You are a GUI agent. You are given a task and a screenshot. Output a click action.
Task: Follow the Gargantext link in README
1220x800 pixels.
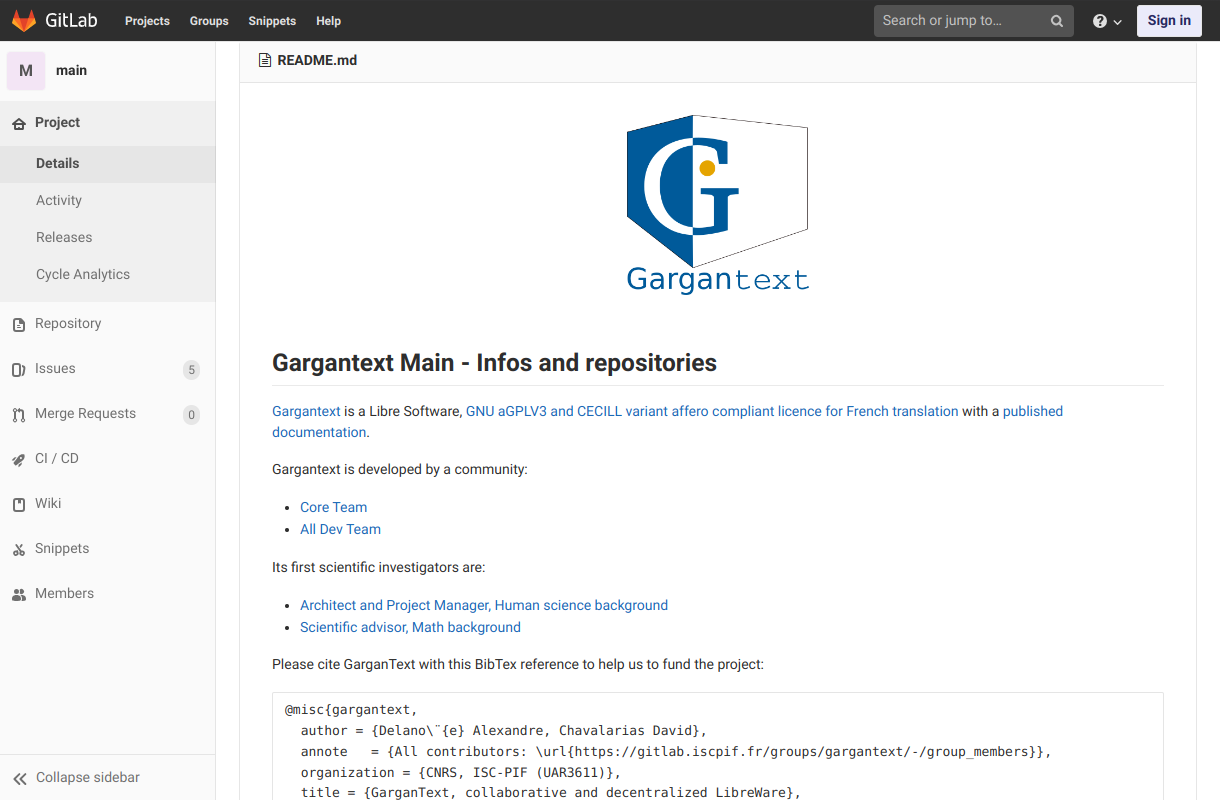coord(306,411)
